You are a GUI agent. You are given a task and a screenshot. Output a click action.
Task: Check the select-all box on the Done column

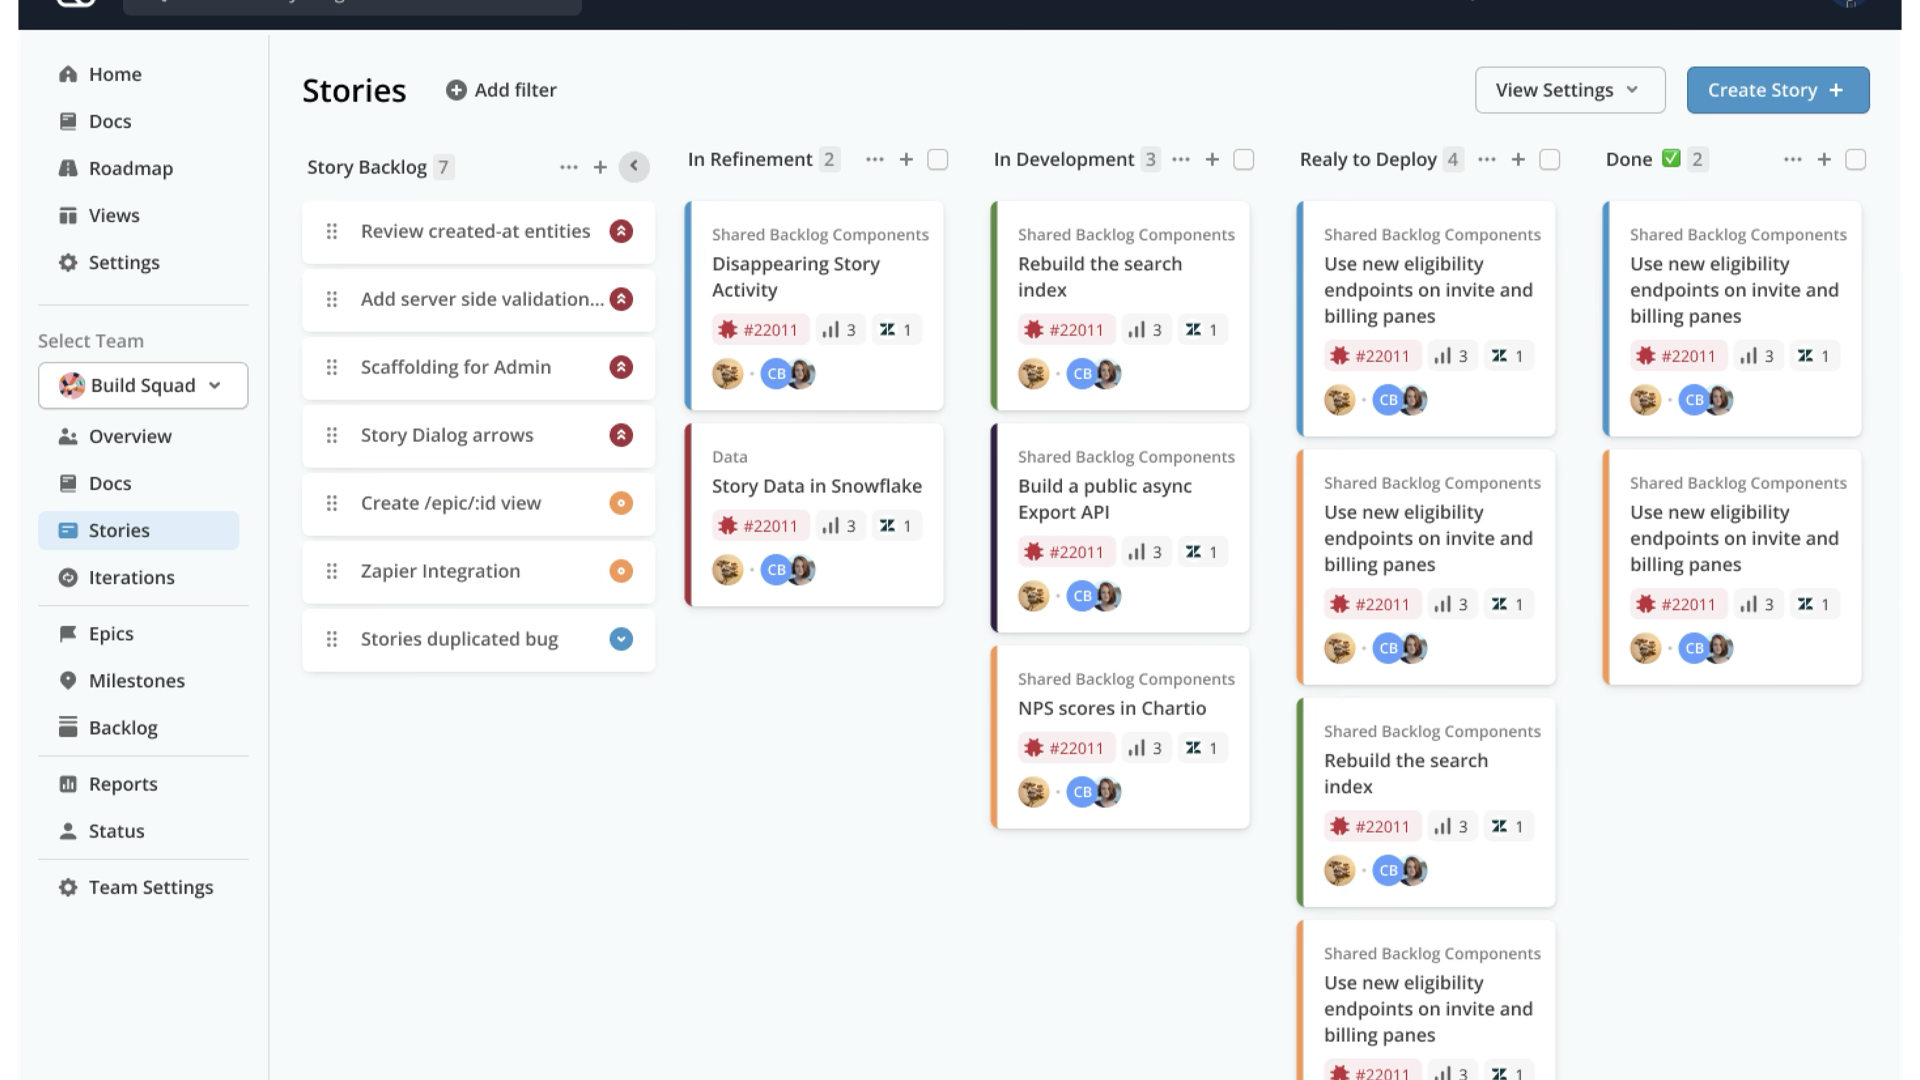(1856, 159)
